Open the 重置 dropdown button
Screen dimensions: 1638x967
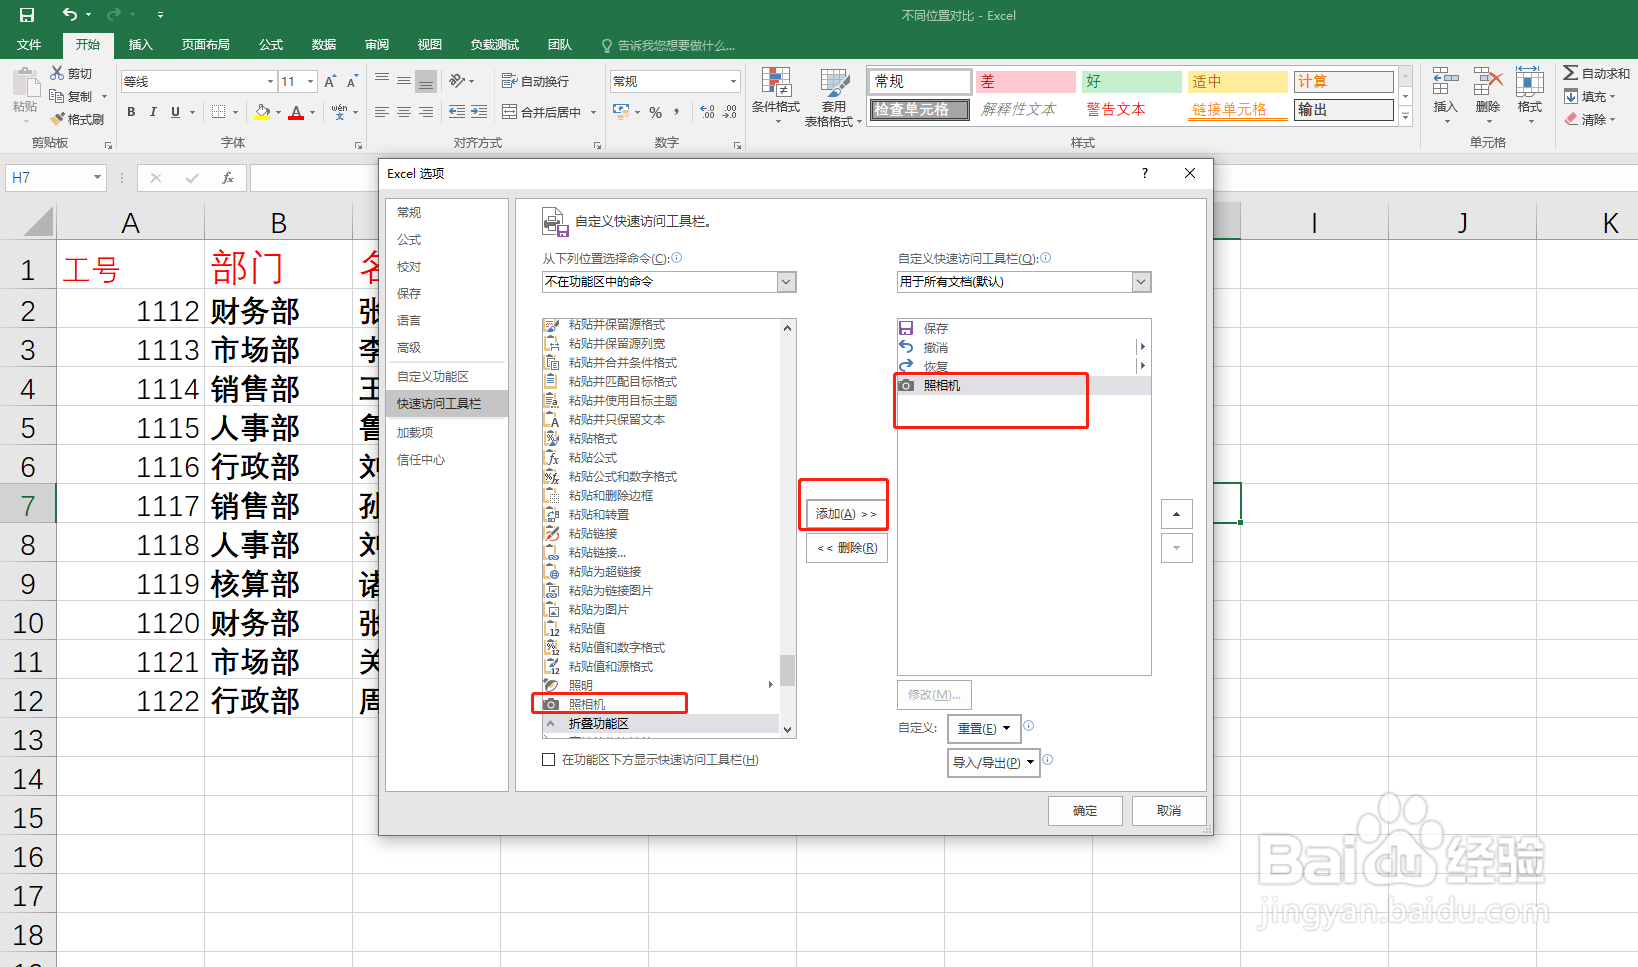984,728
